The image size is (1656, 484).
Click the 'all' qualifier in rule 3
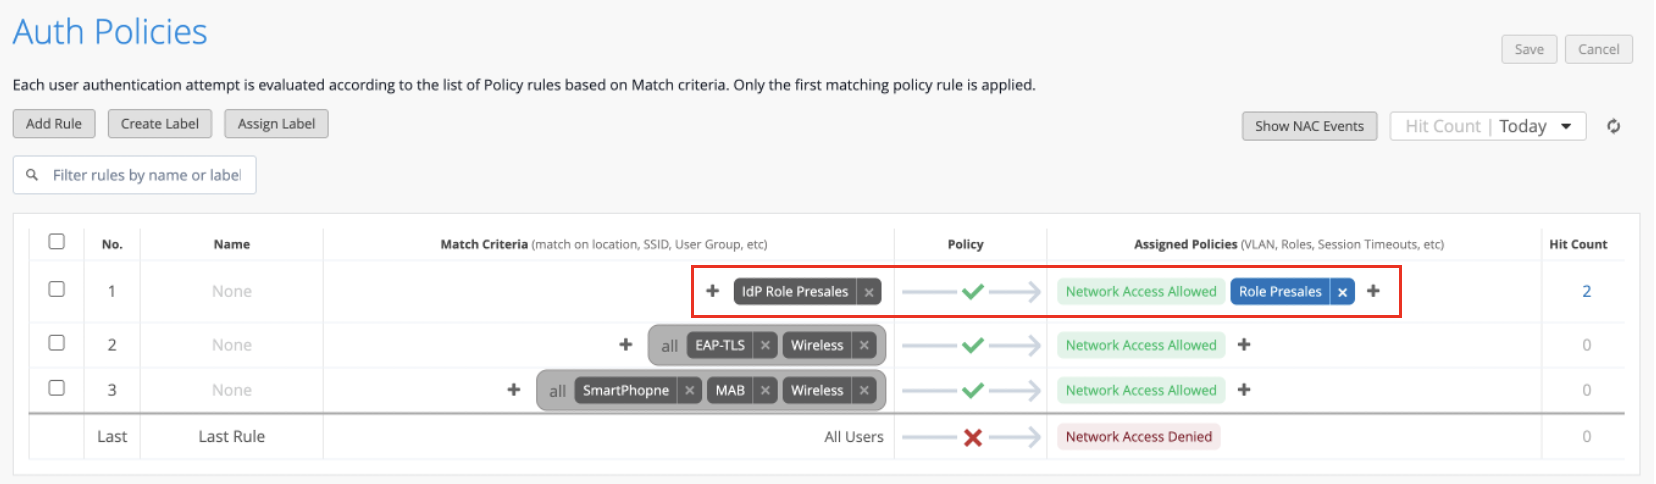557,391
